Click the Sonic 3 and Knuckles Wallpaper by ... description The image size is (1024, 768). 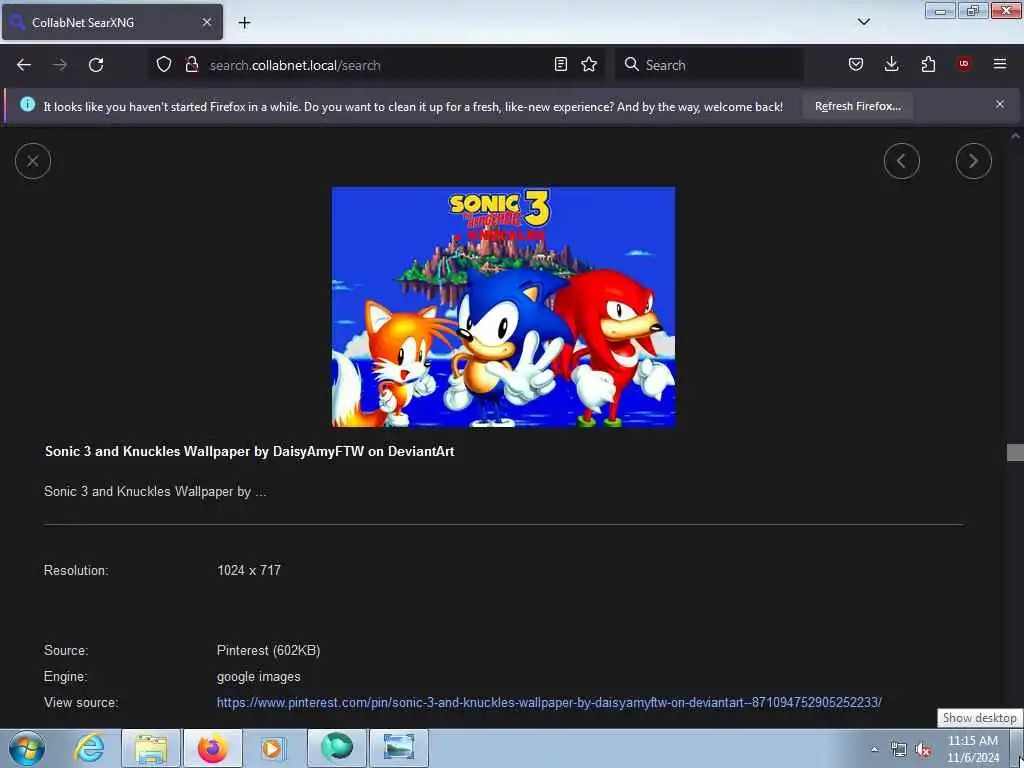pyautogui.click(x=155, y=491)
